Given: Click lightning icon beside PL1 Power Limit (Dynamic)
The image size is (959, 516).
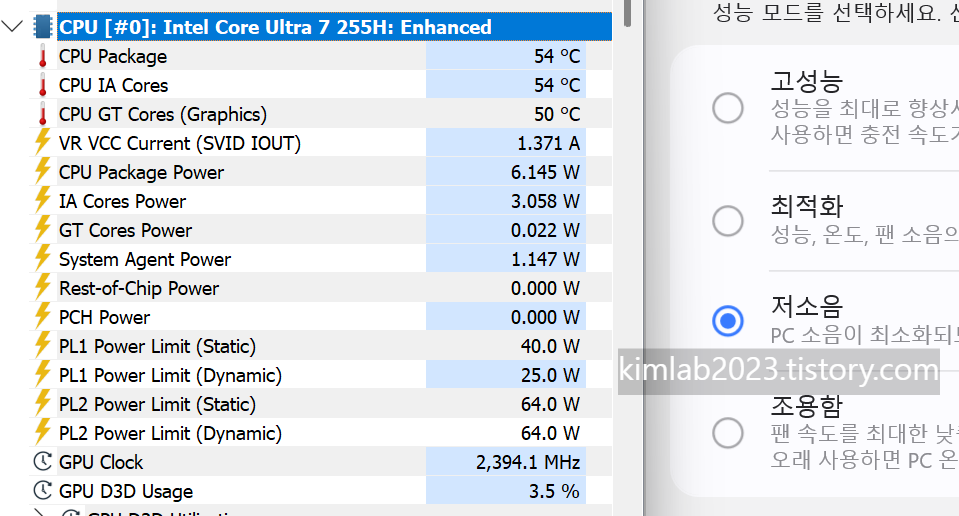Looking at the screenshot, I should coord(43,375).
